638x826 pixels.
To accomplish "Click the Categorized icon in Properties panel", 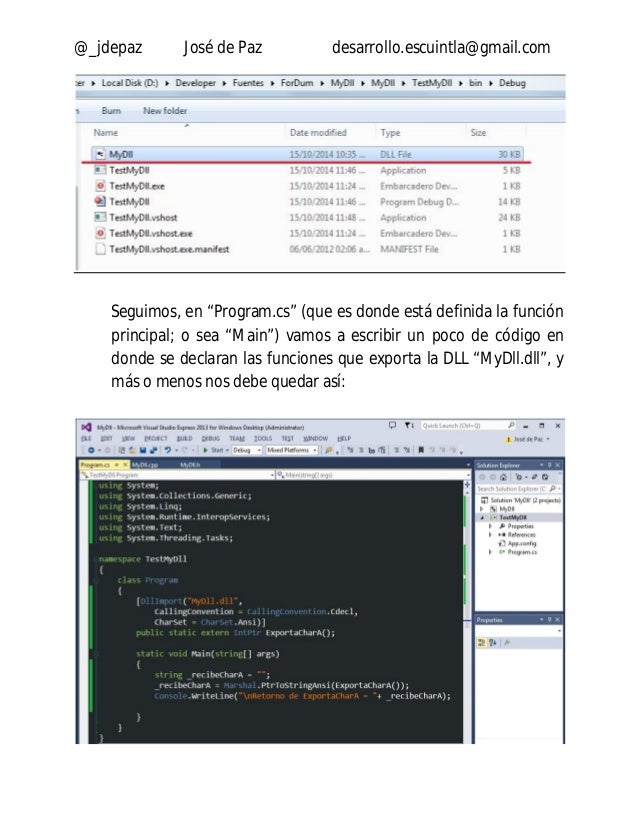I will 482,643.
